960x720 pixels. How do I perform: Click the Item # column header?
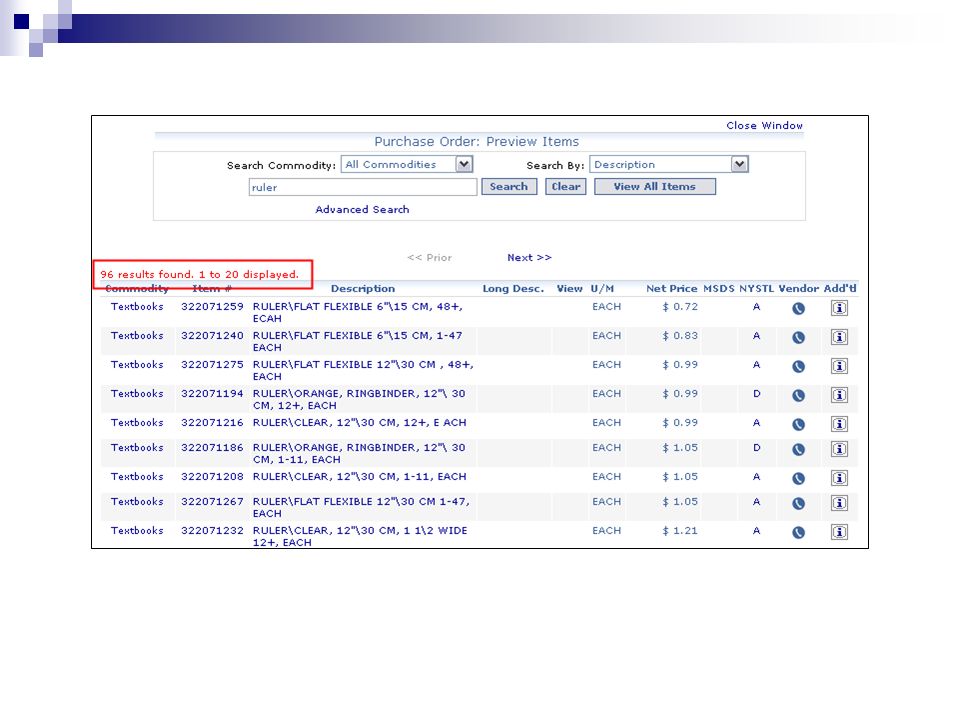[x=212, y=288]
